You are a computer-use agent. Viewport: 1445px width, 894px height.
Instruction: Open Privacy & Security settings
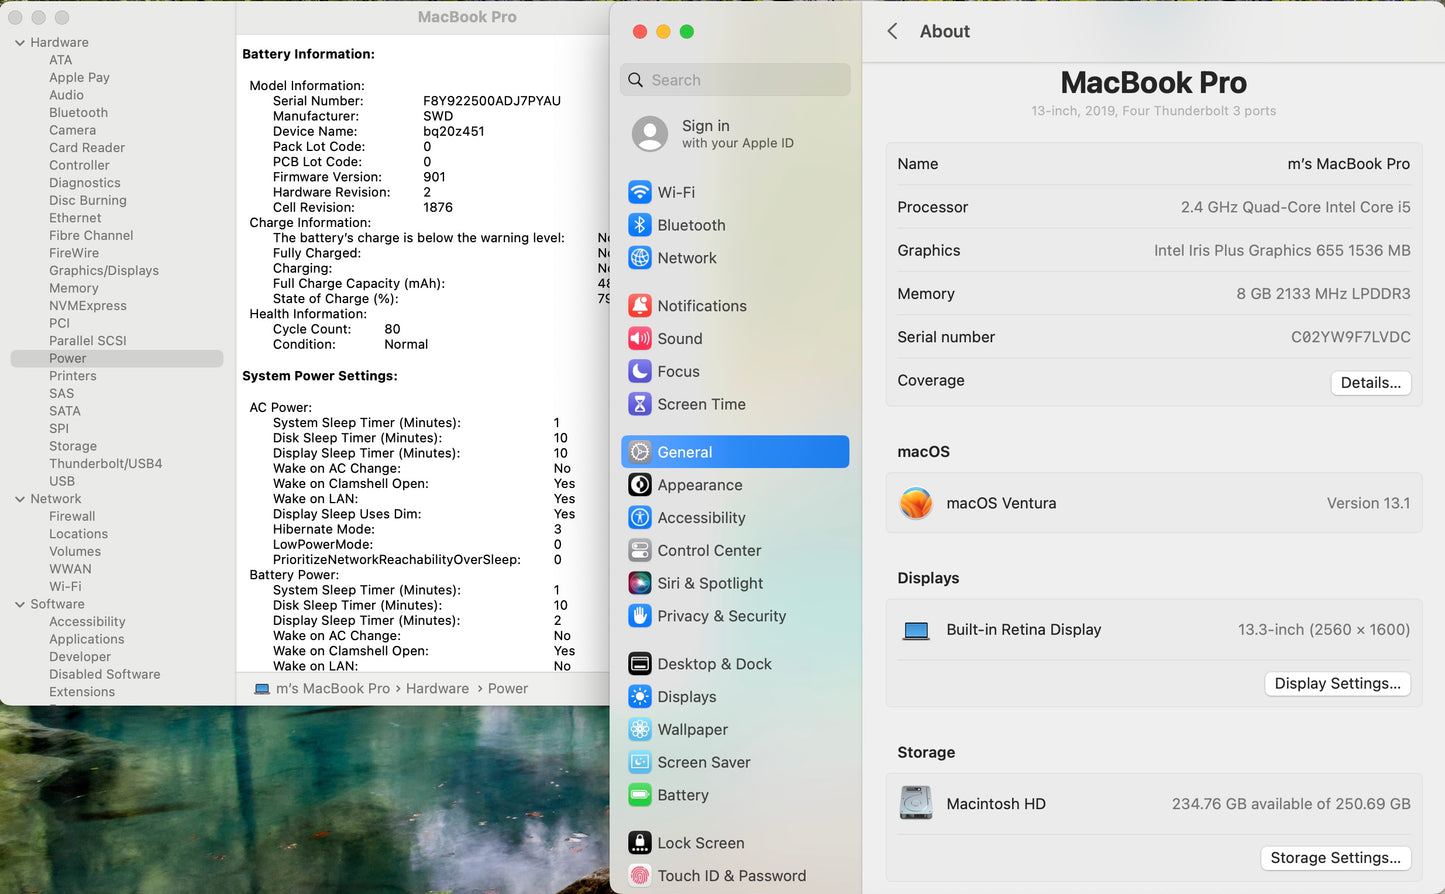click(721, 616)
